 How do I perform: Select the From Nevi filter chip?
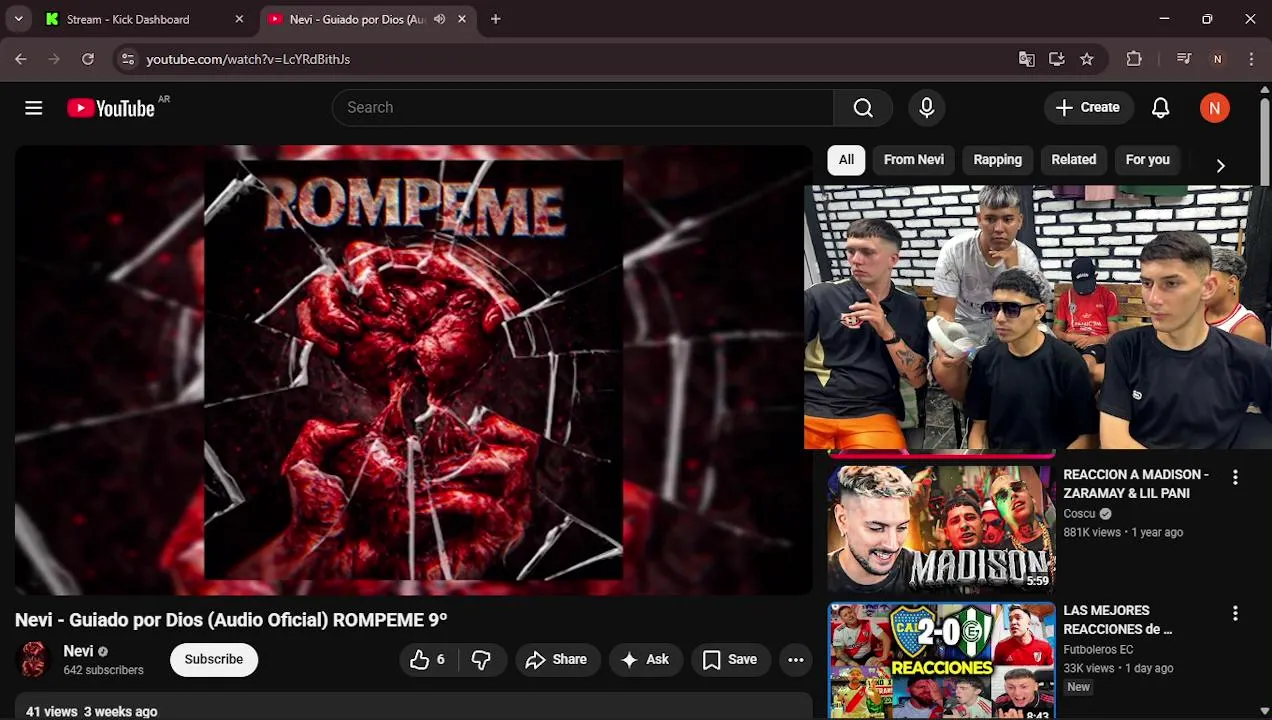pyautogui.click(x=913, y=160)
